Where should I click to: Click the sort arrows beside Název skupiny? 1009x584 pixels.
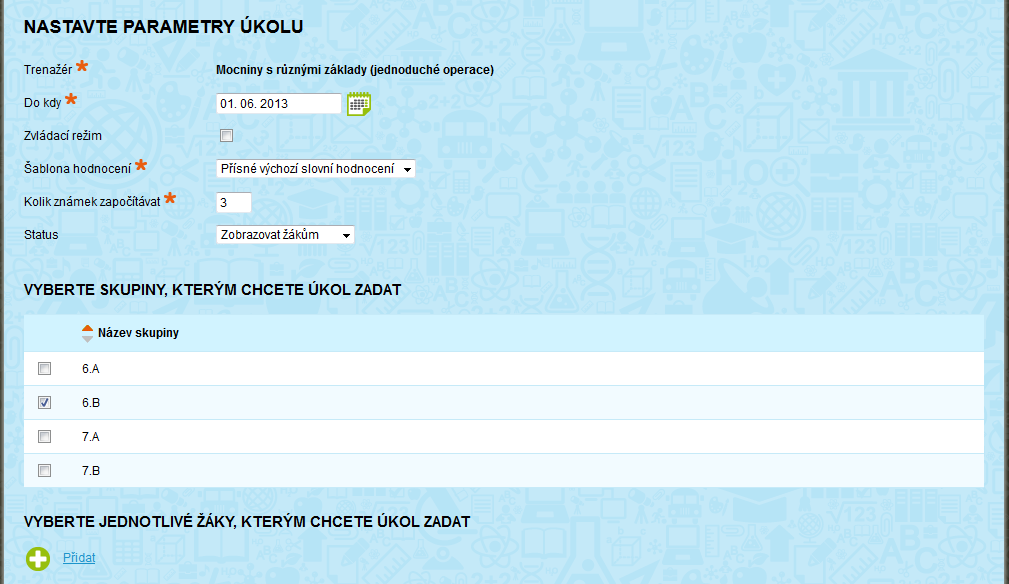click(87, 333)
